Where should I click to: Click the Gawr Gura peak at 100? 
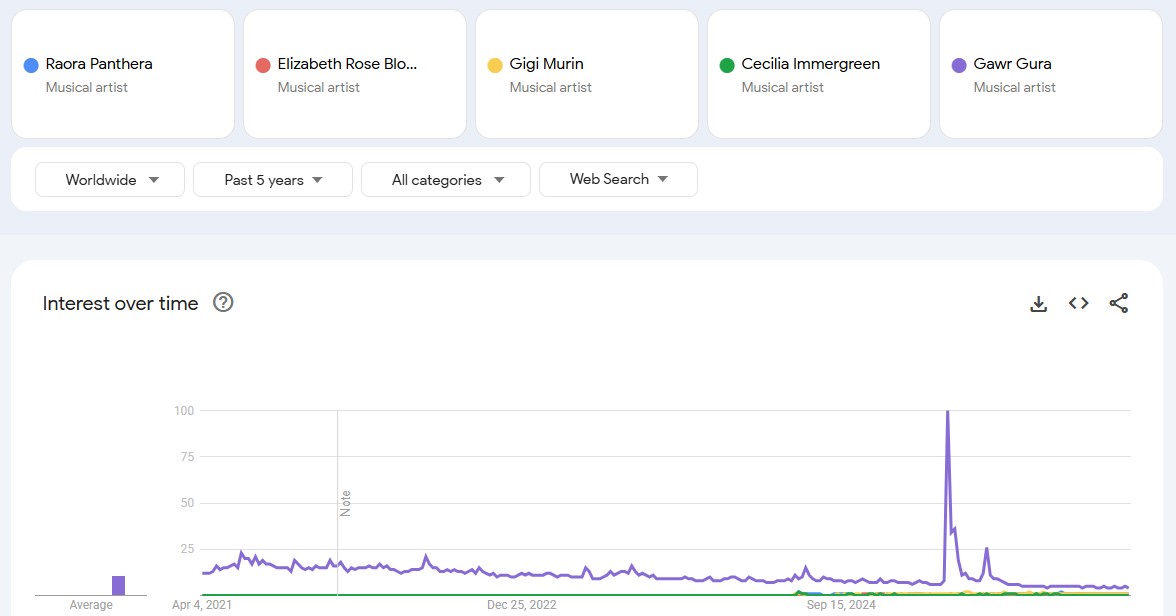click(x=948, y=412)
